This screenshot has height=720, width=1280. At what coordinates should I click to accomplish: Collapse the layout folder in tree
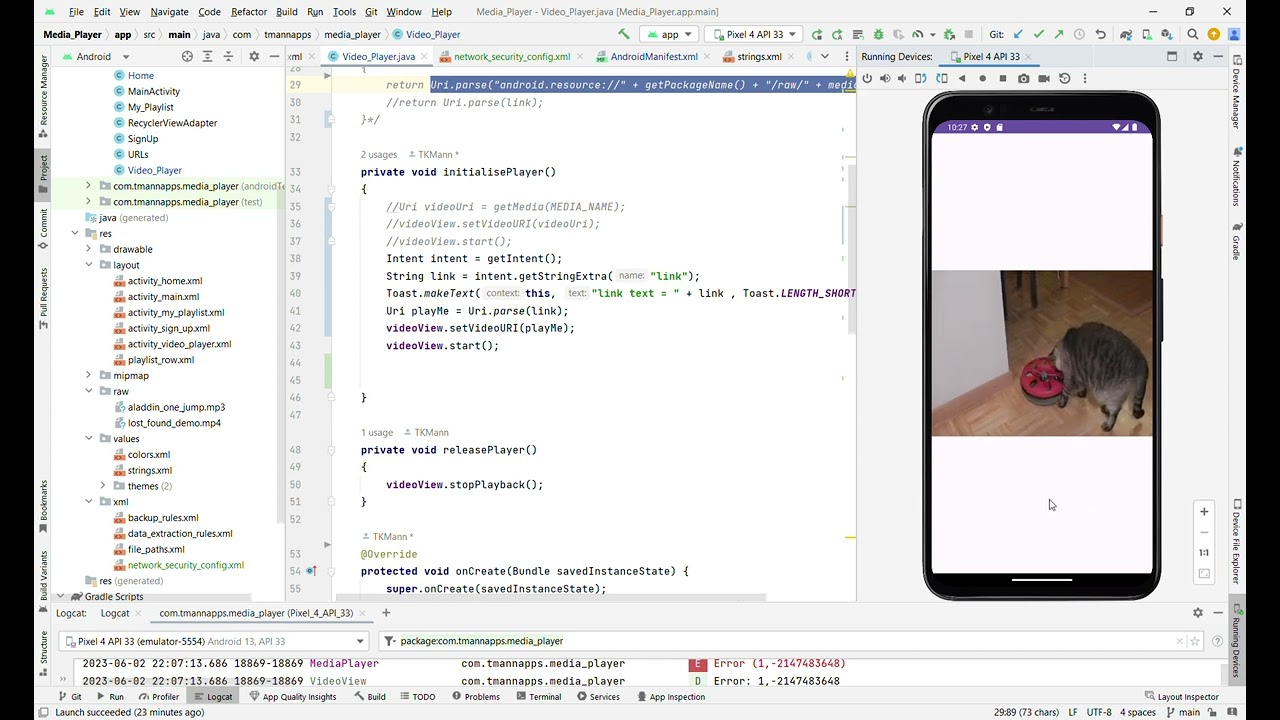89,265
